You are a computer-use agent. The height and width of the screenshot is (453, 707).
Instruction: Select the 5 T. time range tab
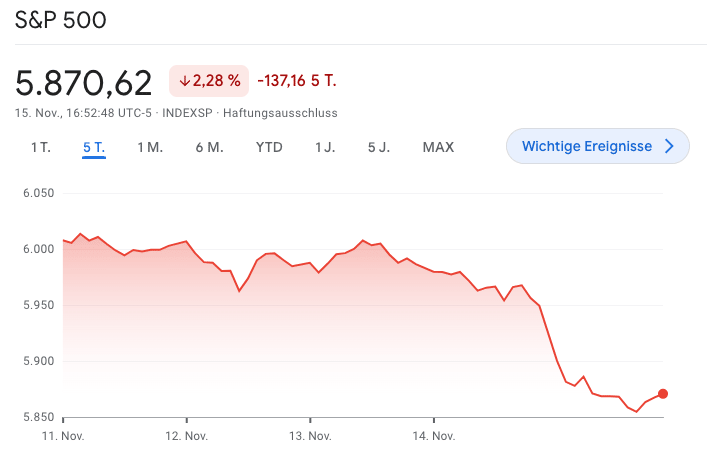(x=94, y=147)
